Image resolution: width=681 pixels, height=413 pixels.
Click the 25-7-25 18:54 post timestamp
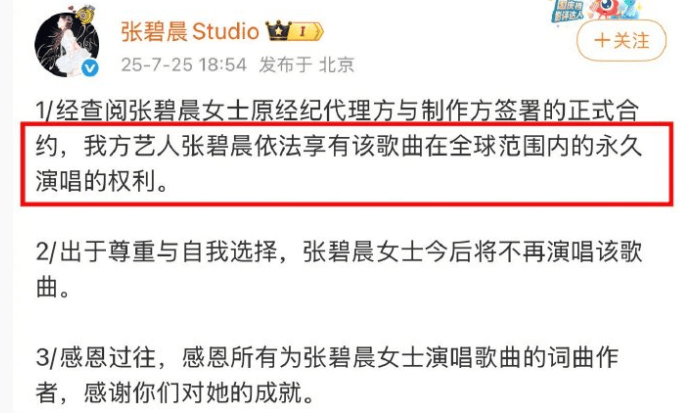point(184,65)
